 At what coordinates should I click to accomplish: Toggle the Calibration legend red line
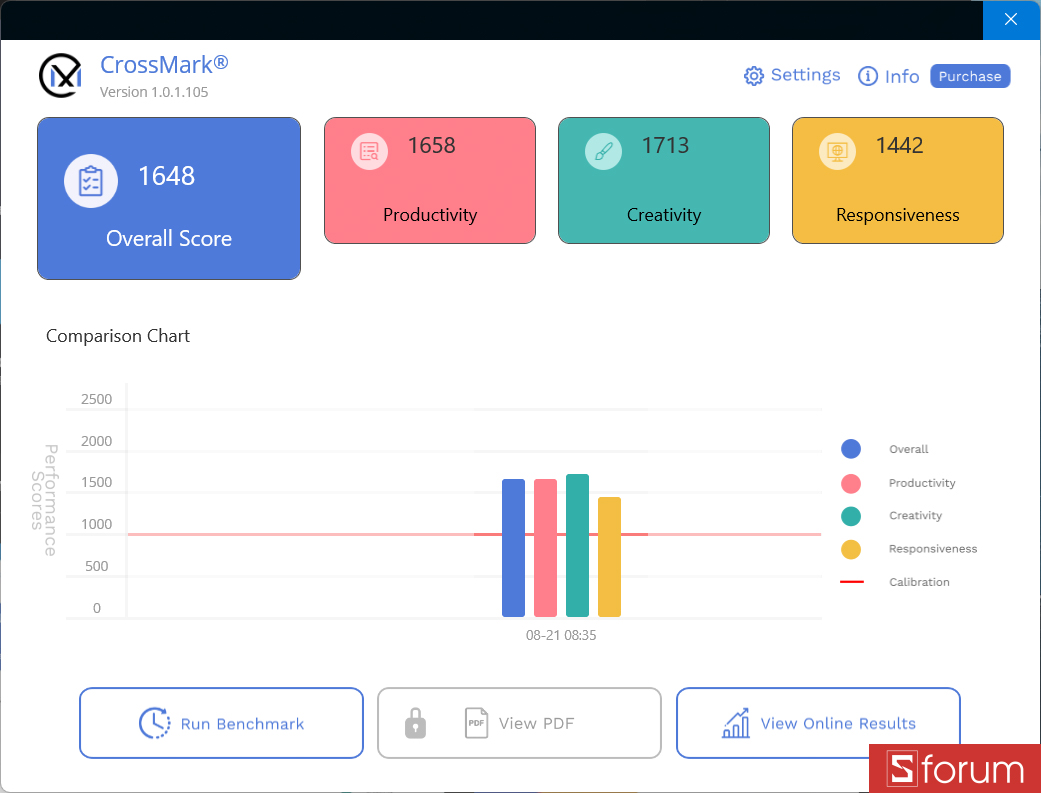pos(852,582)
